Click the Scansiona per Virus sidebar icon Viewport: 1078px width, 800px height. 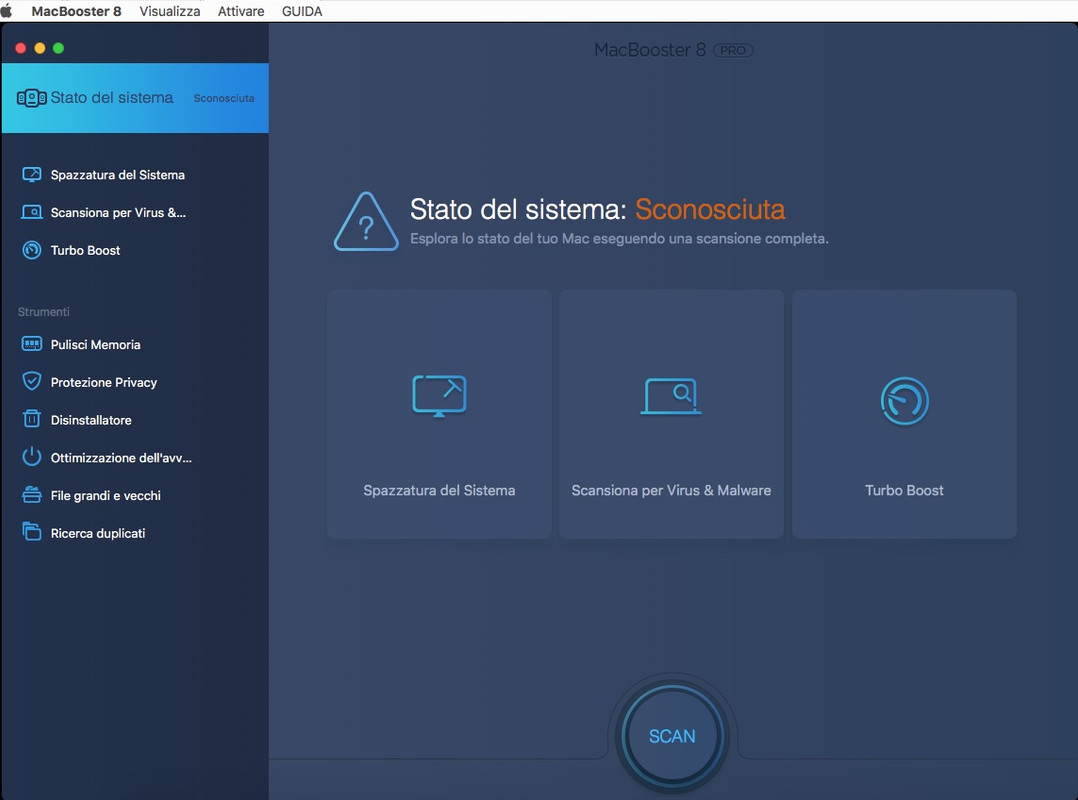32,212
